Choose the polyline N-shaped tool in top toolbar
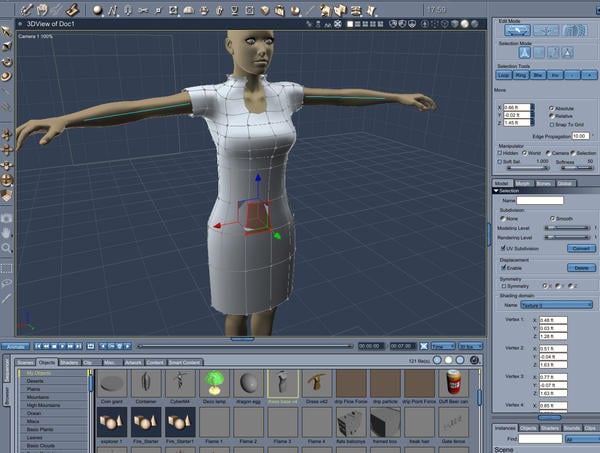 pos(112,10)
